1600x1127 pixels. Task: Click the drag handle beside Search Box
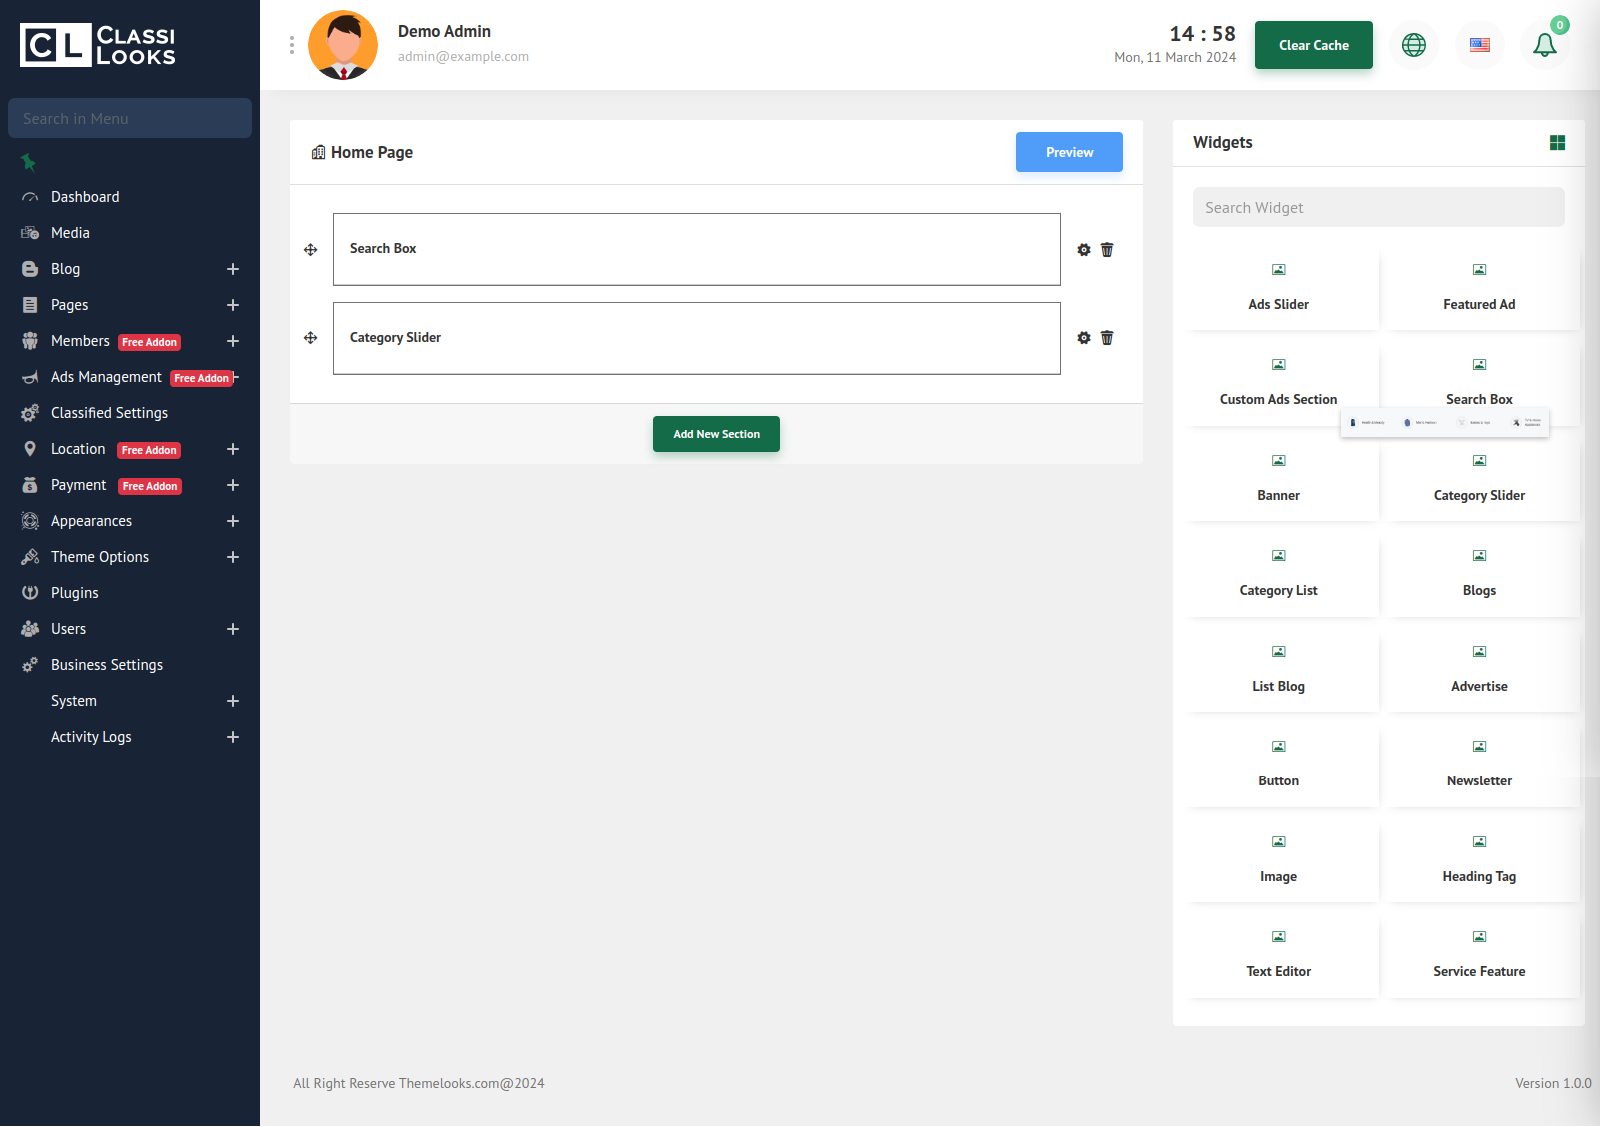(x=311, y=250)
